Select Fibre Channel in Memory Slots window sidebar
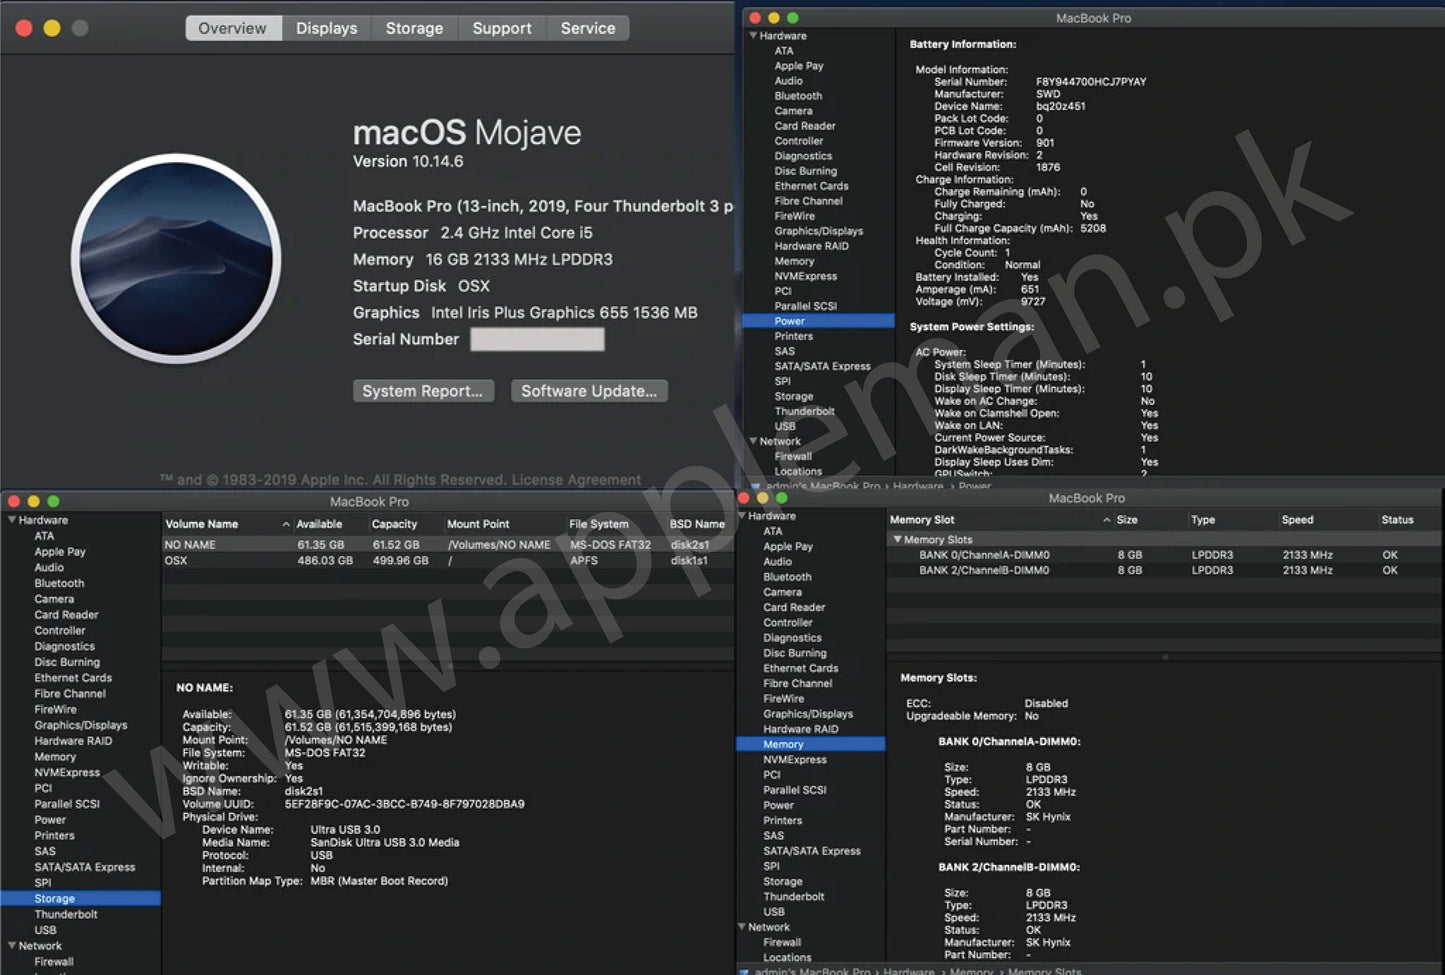 tap(798, 684)
